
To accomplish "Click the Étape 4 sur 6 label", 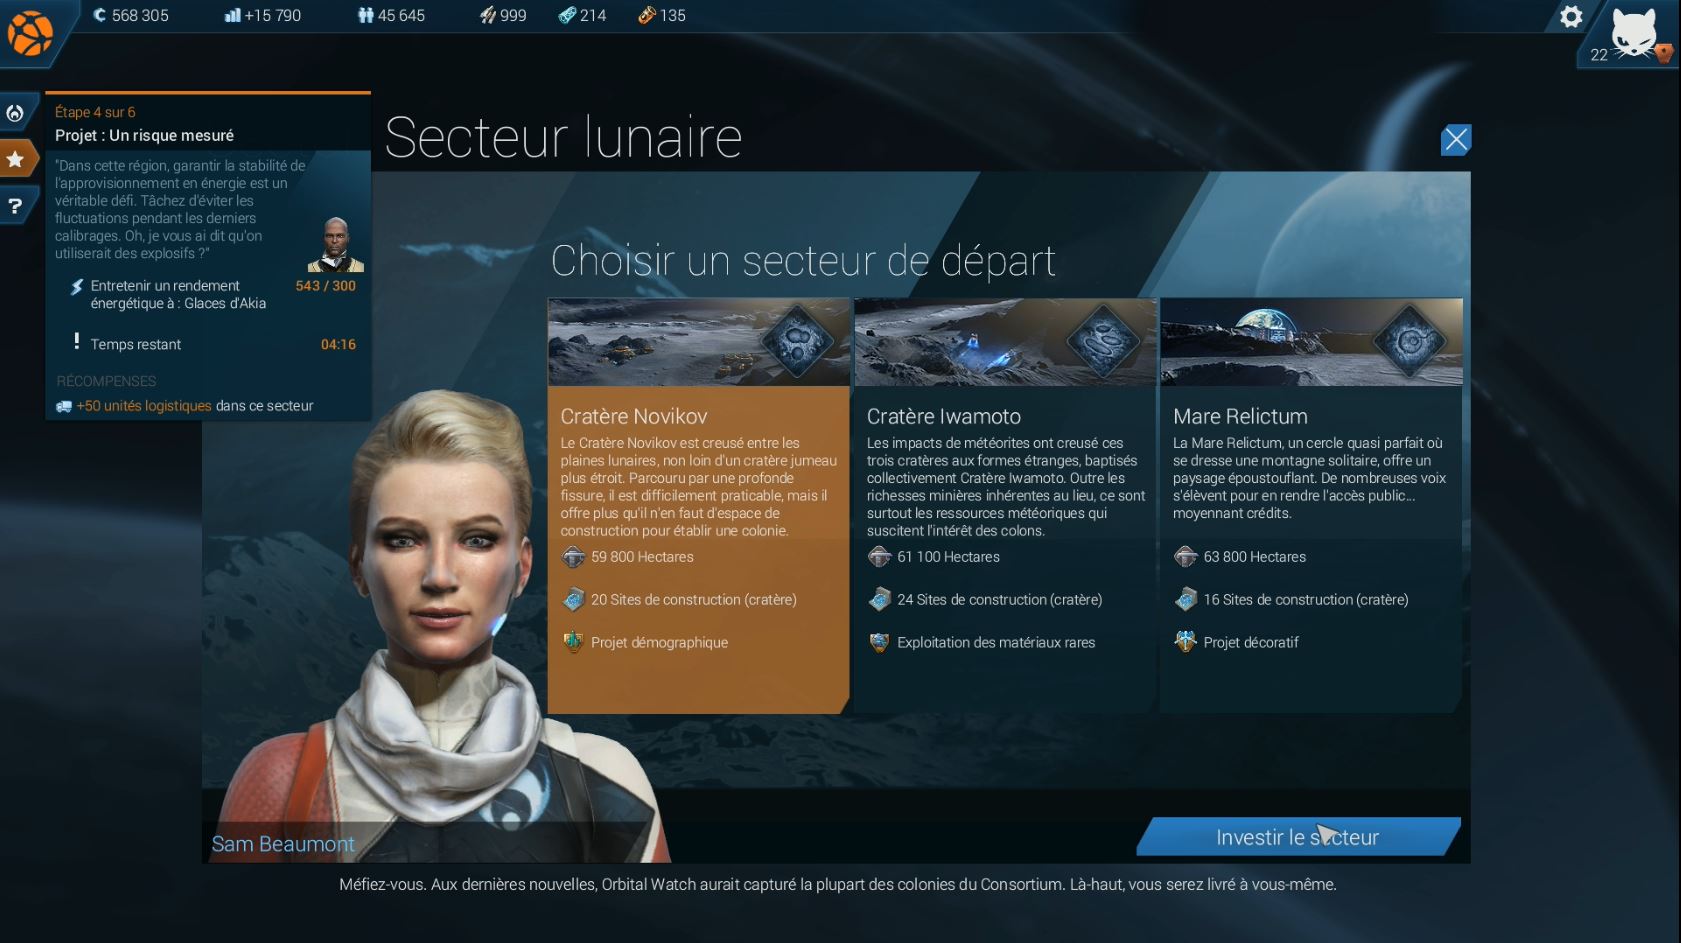I will coord(95,112).
